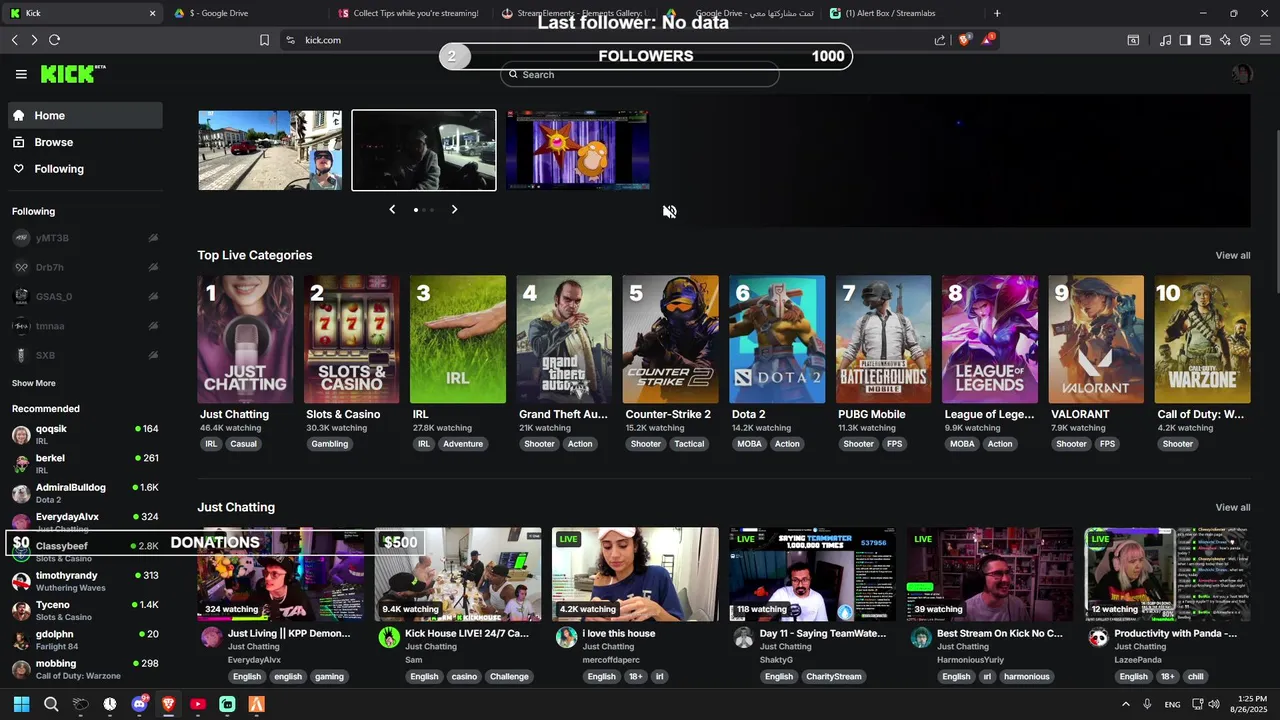This screenshot has height=720, width=1280.
Task: Click View all for Top Live Categories
Action: tap(1232, 255)
